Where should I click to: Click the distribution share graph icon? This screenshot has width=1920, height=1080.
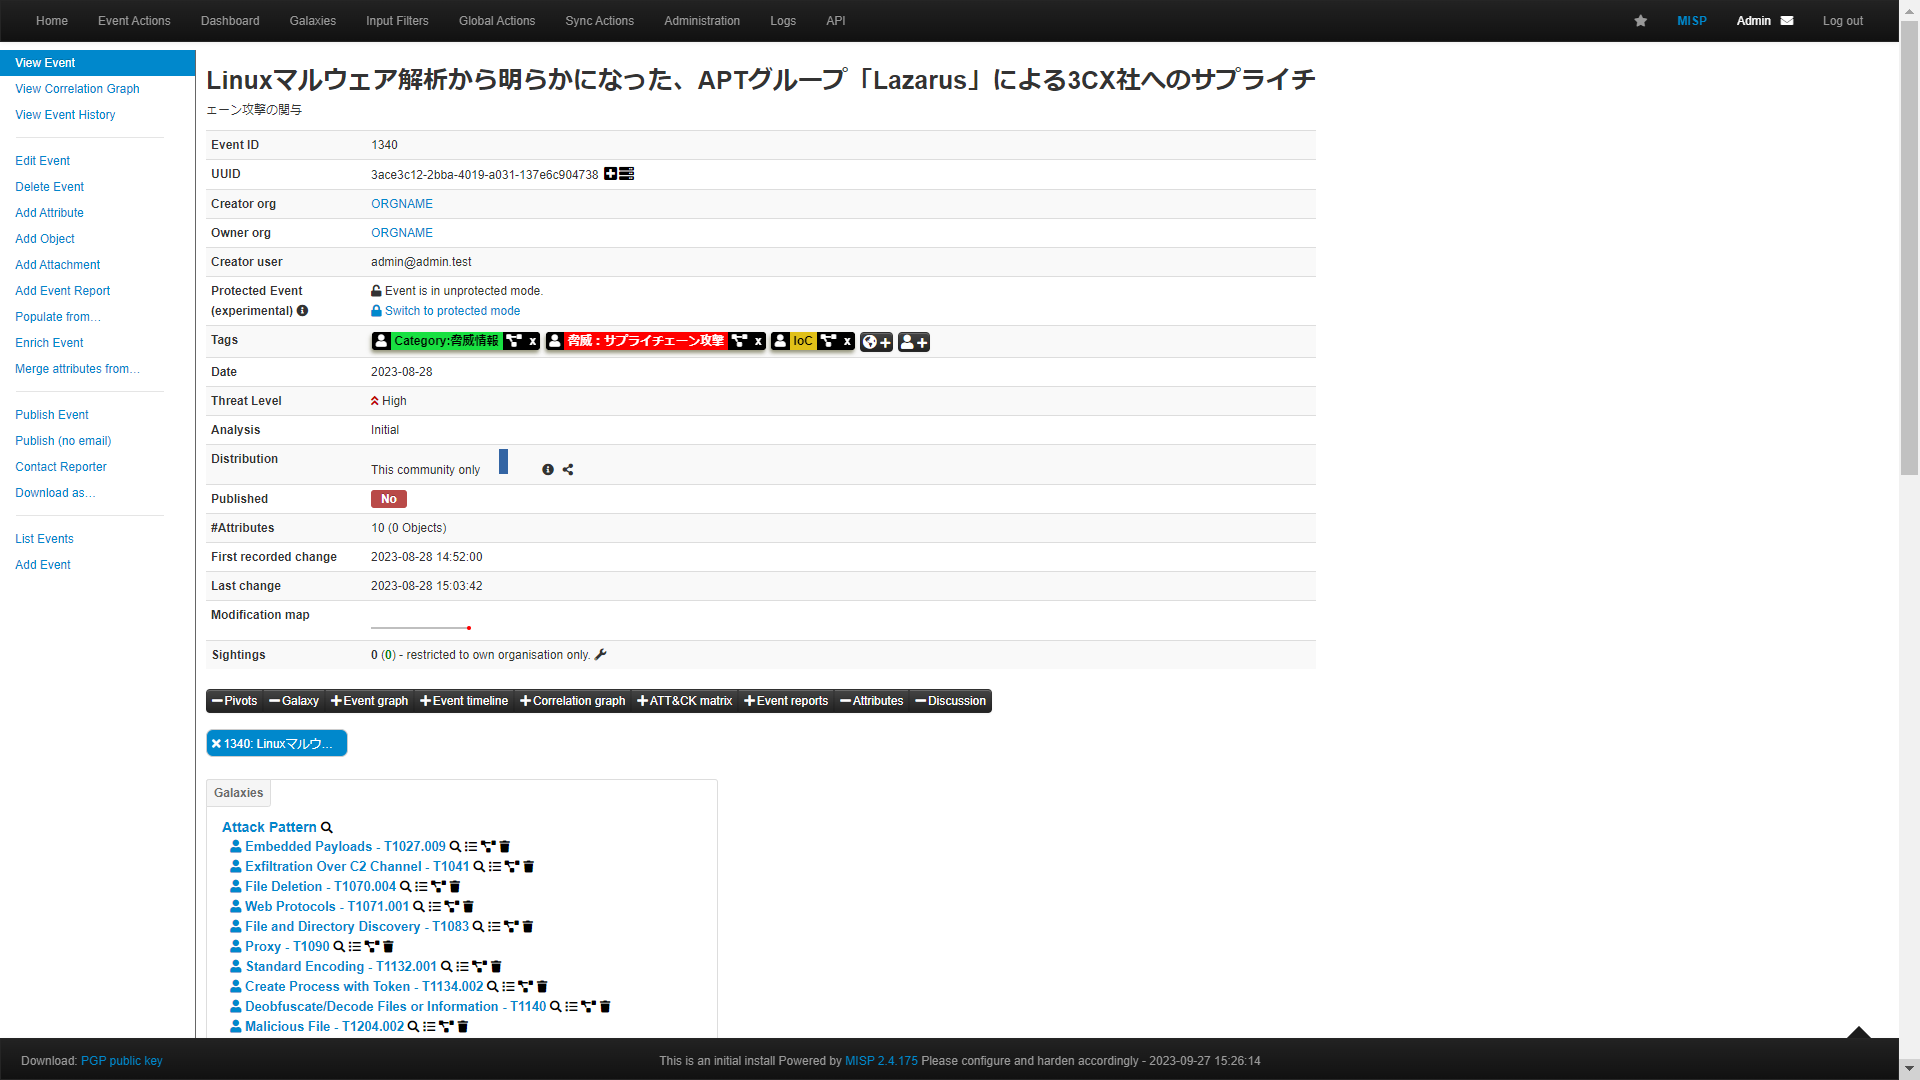point(568,470)
